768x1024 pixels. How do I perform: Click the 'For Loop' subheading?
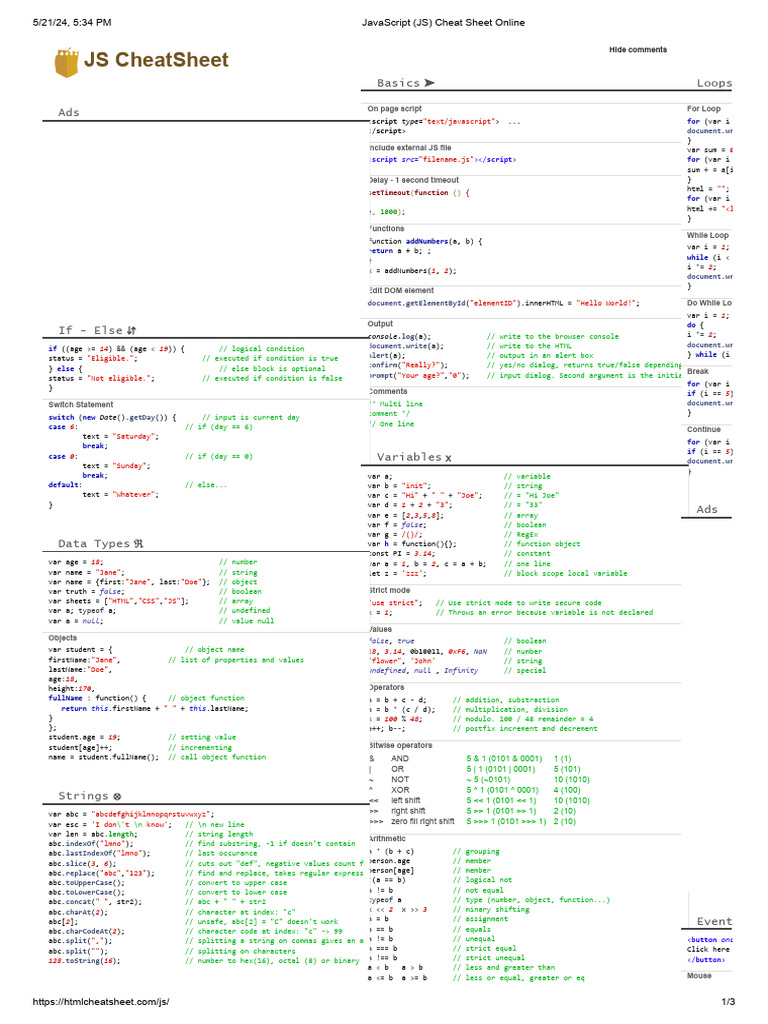click(x=703, y=108)
